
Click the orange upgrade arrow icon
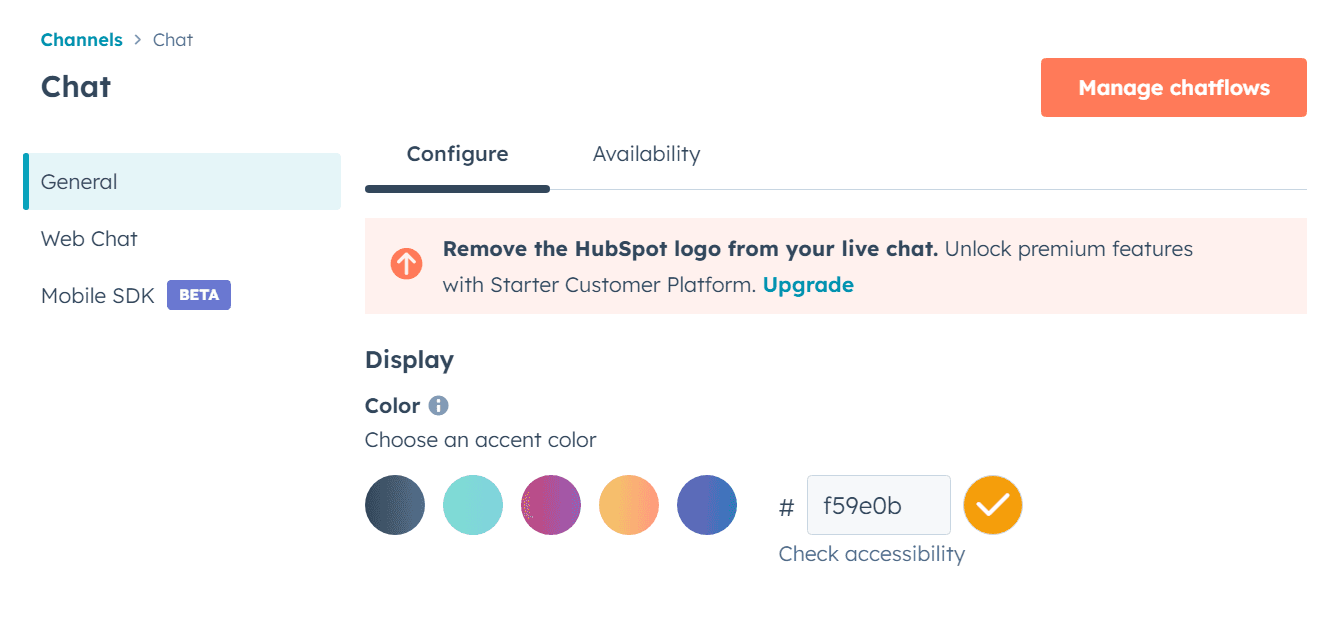(406, 264)
